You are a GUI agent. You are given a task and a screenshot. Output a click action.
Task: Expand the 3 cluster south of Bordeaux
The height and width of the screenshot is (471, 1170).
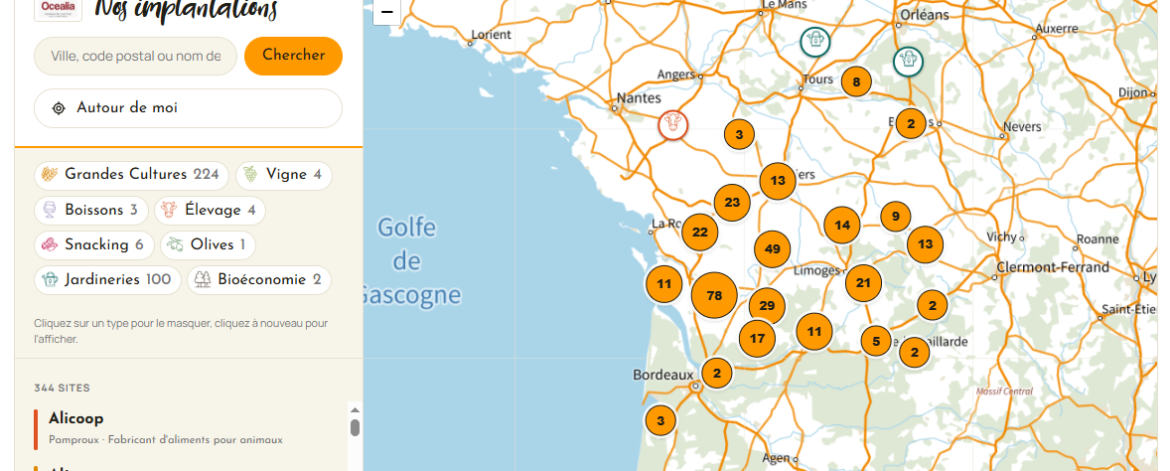[x=660, y=420]
